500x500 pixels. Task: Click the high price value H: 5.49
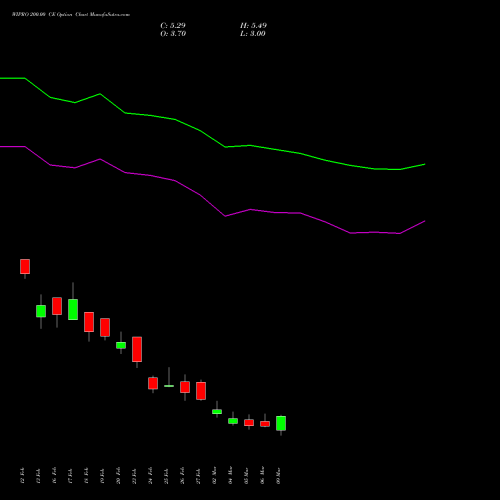click(x=253, y=26)
